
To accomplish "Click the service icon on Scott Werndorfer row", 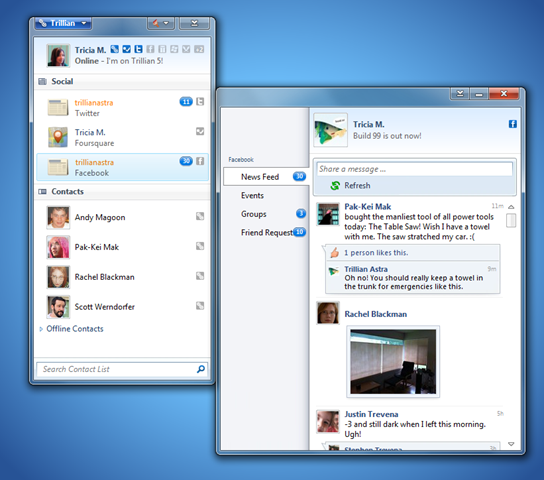I will pyautogui.click(x=200, y=306).
